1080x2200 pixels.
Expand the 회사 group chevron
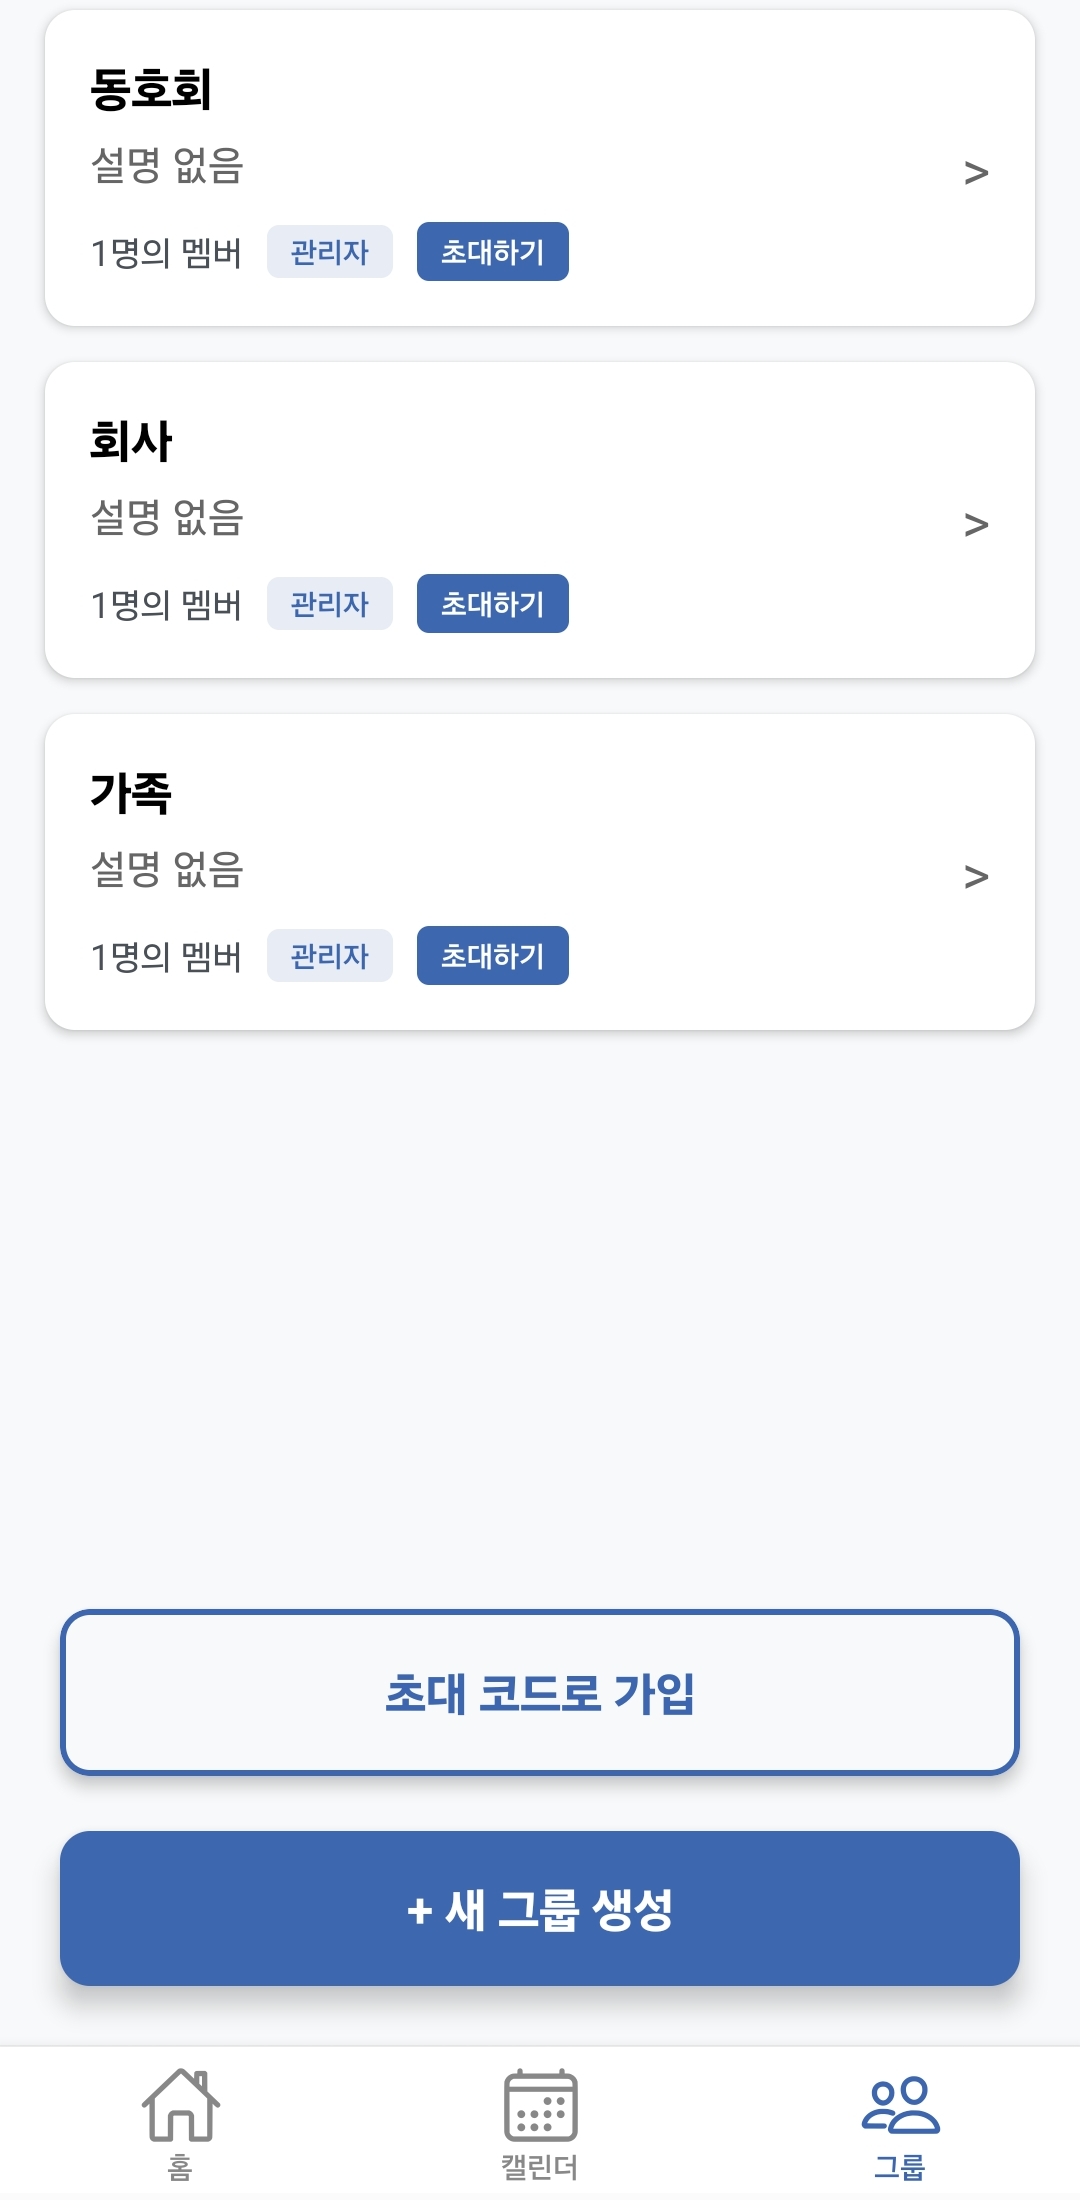[976, 525]
